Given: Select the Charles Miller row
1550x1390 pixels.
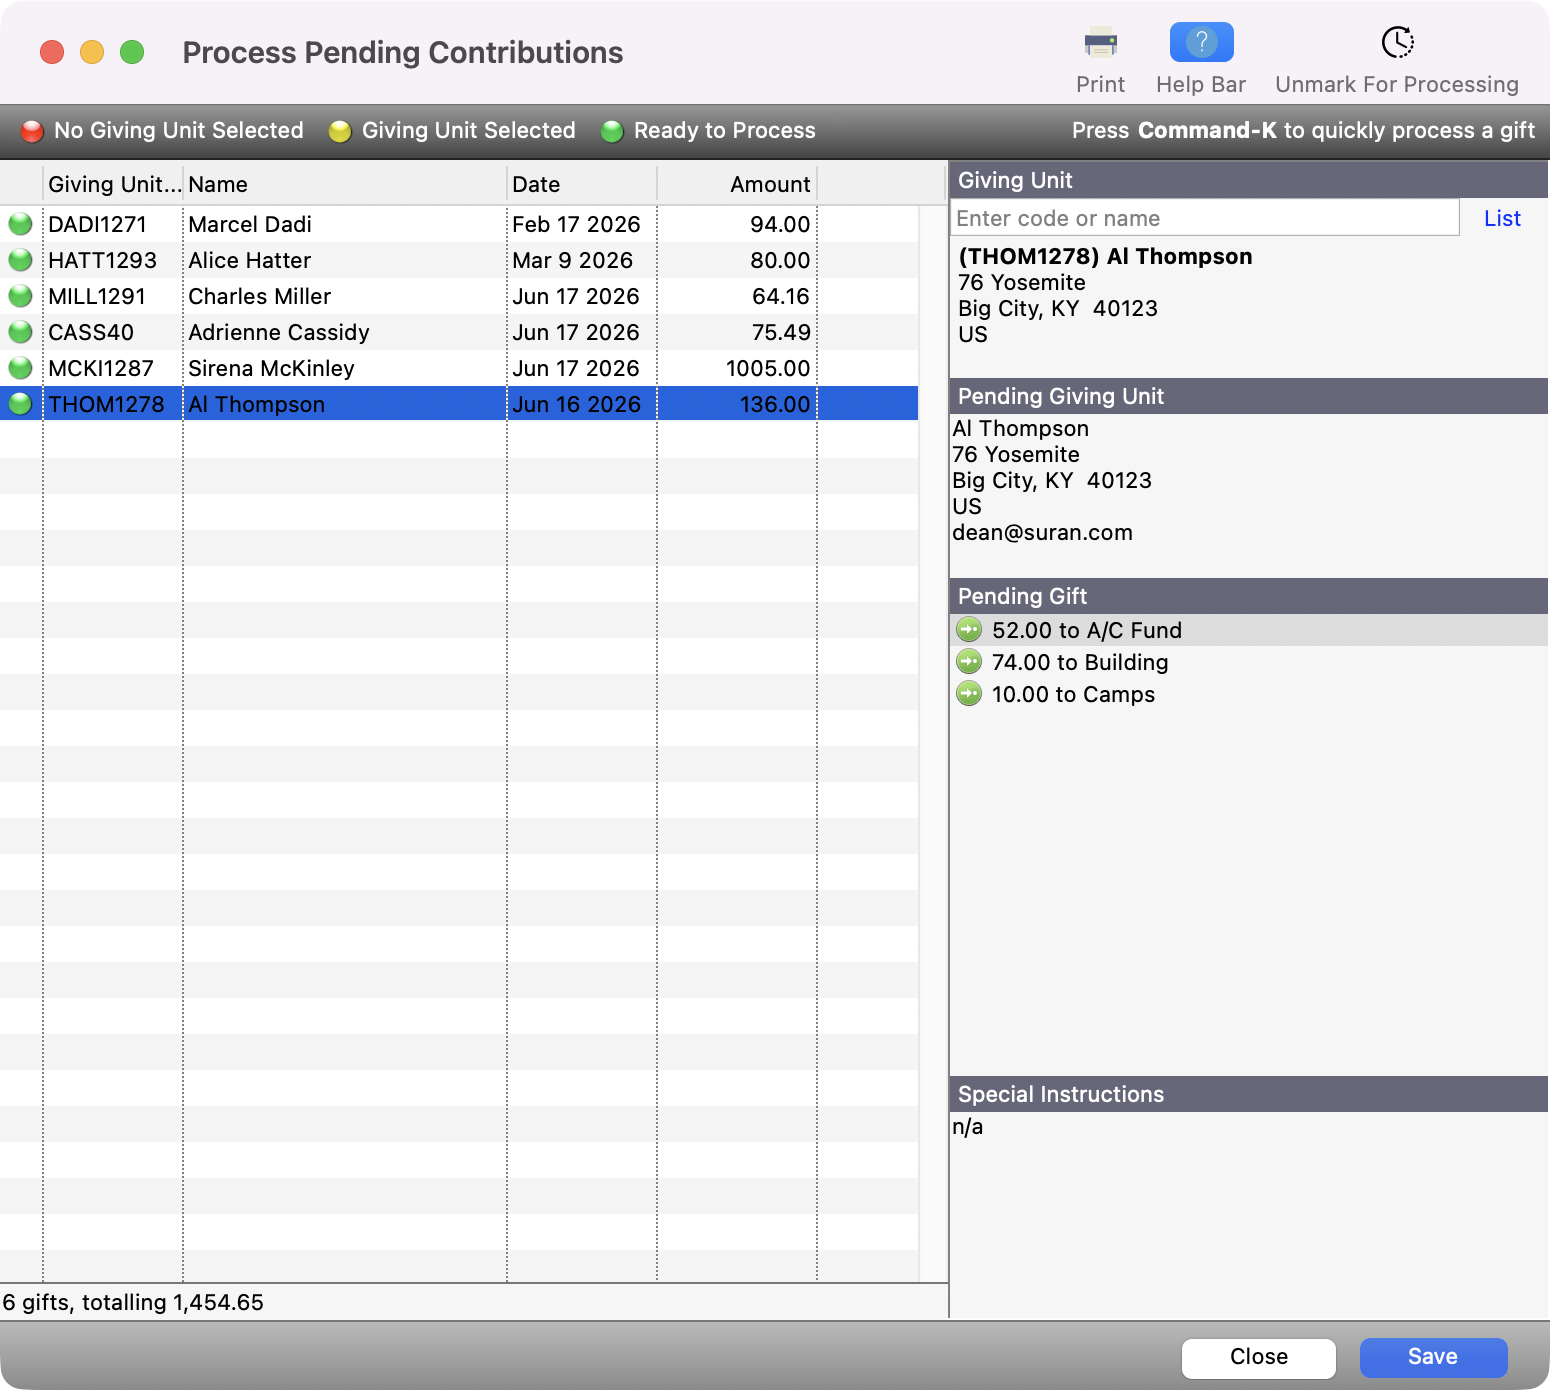Looking at the screenshot, I should tap(459, 296).
